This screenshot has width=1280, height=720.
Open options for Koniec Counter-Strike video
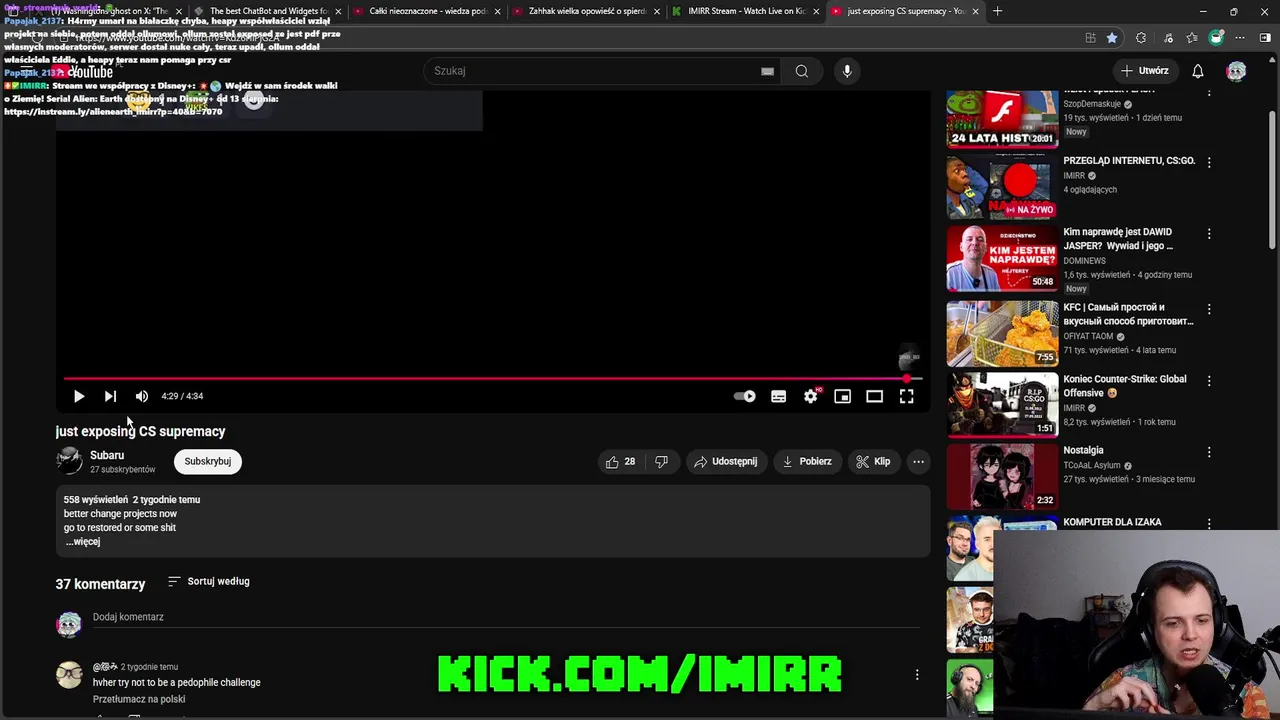point(1209,381)
